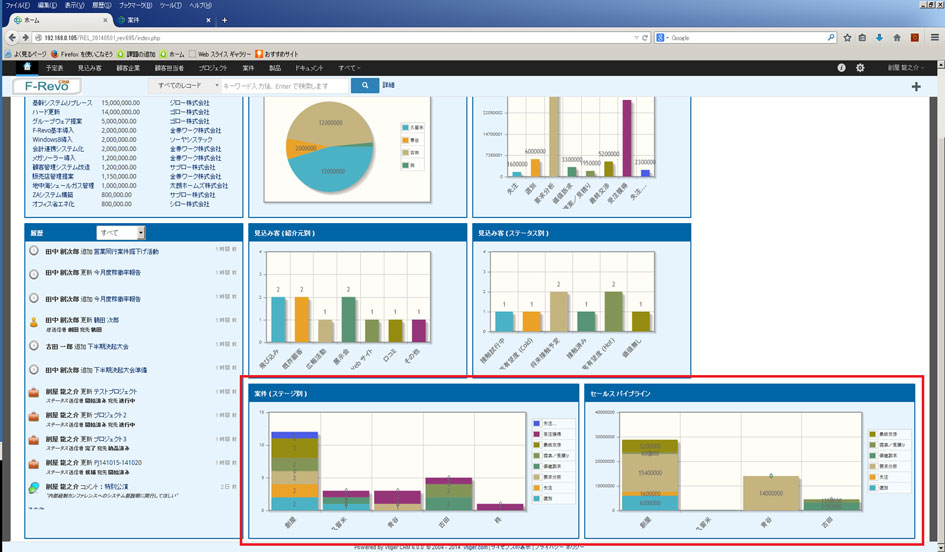Click プロジェクト3 history link

coord(110,439)
